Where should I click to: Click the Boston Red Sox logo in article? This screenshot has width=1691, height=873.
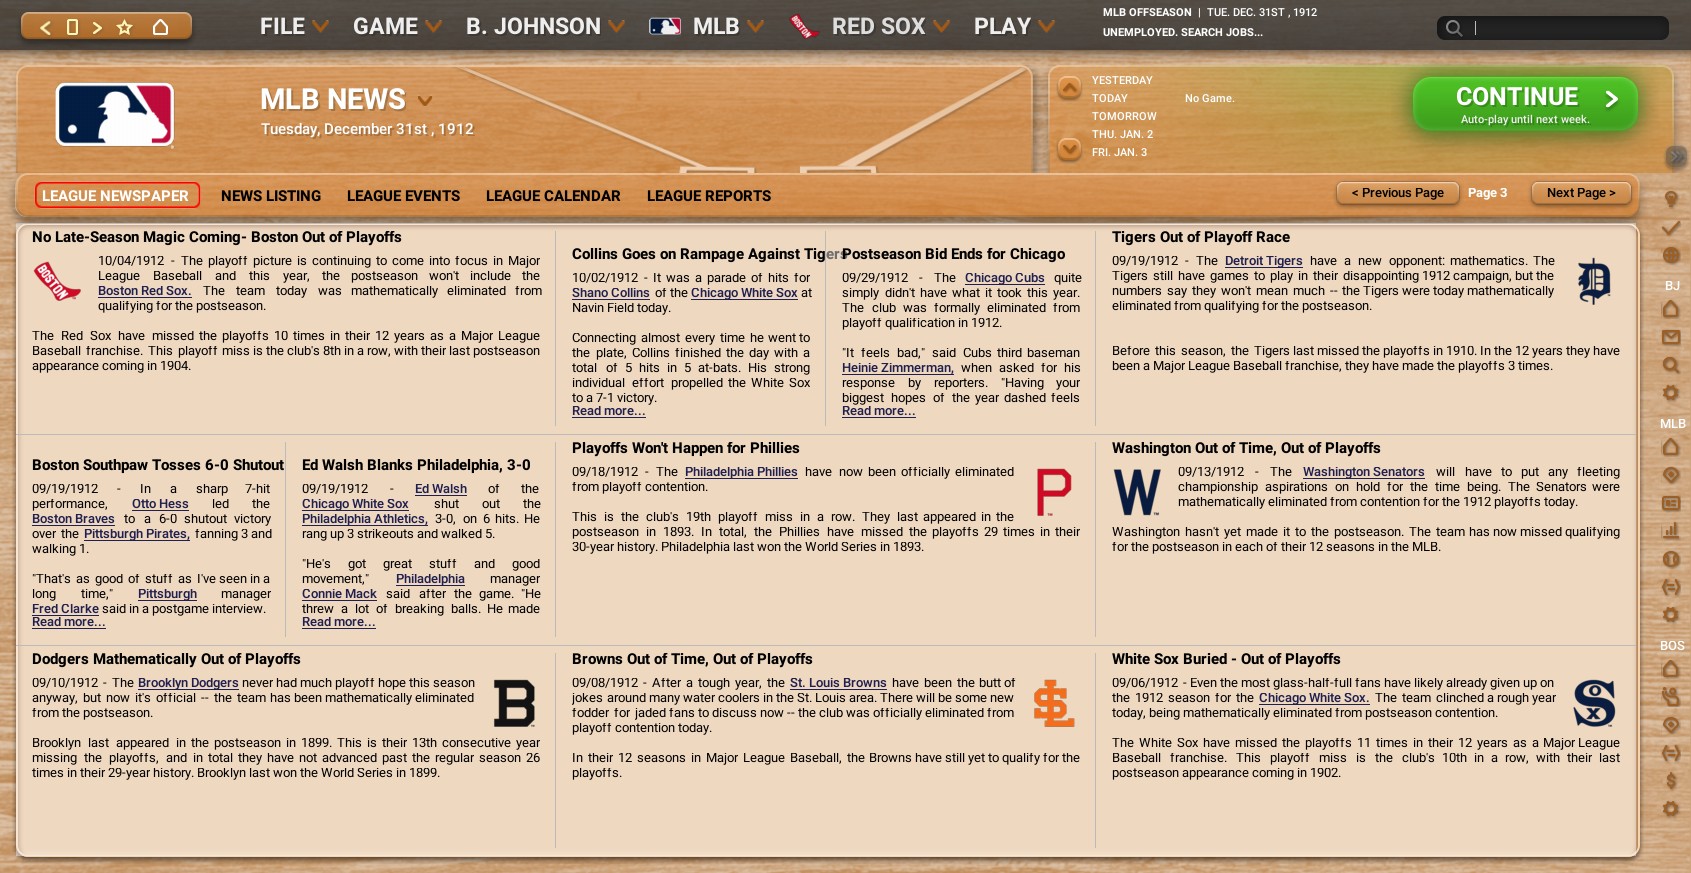(x=57, y=281)
